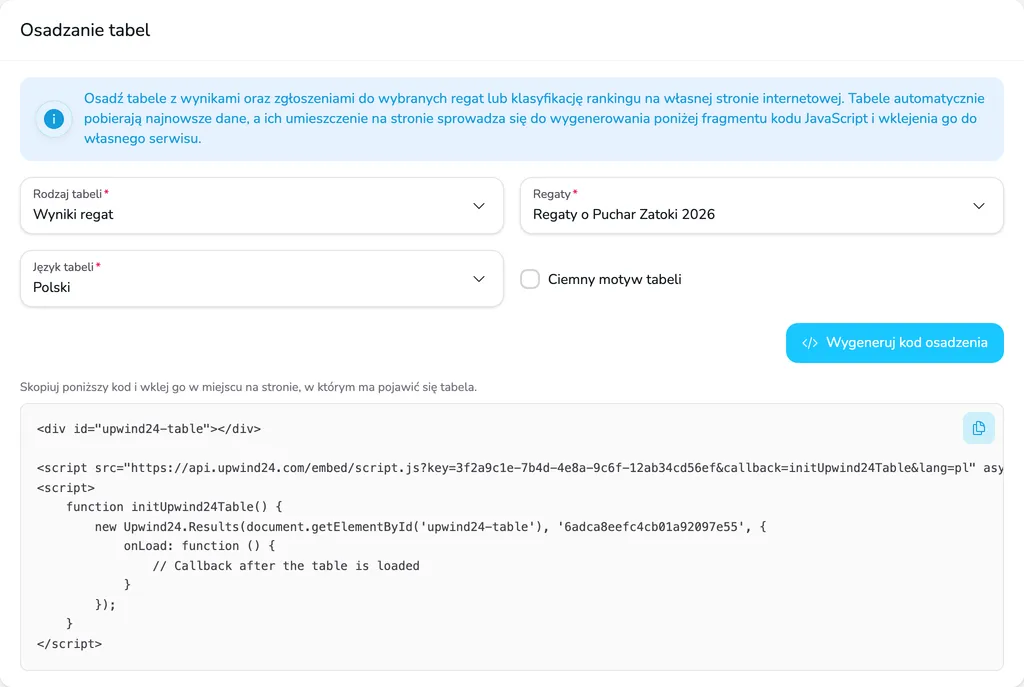Click the script src URL code line

(x=520, y=468)
